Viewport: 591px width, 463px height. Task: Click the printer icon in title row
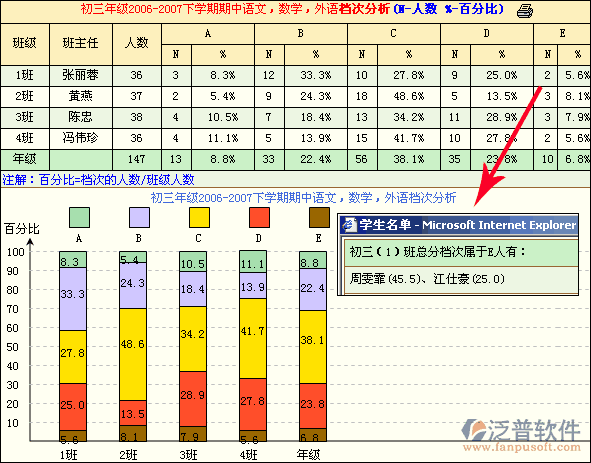click(525, 11)
